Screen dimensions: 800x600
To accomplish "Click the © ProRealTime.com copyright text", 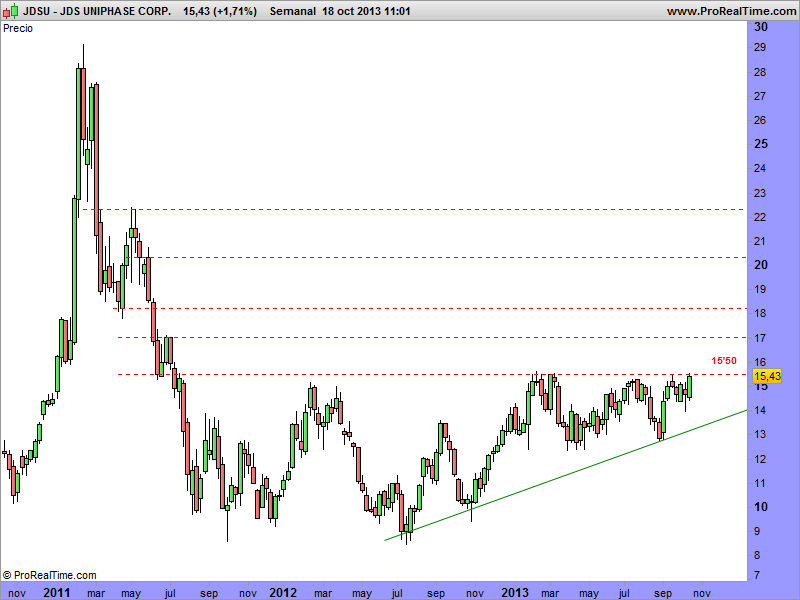I will [x=49, y=575].
